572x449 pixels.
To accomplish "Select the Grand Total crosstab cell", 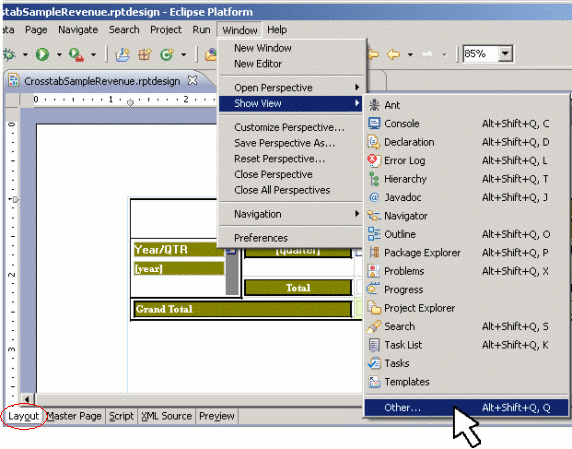I will [243, 309].
